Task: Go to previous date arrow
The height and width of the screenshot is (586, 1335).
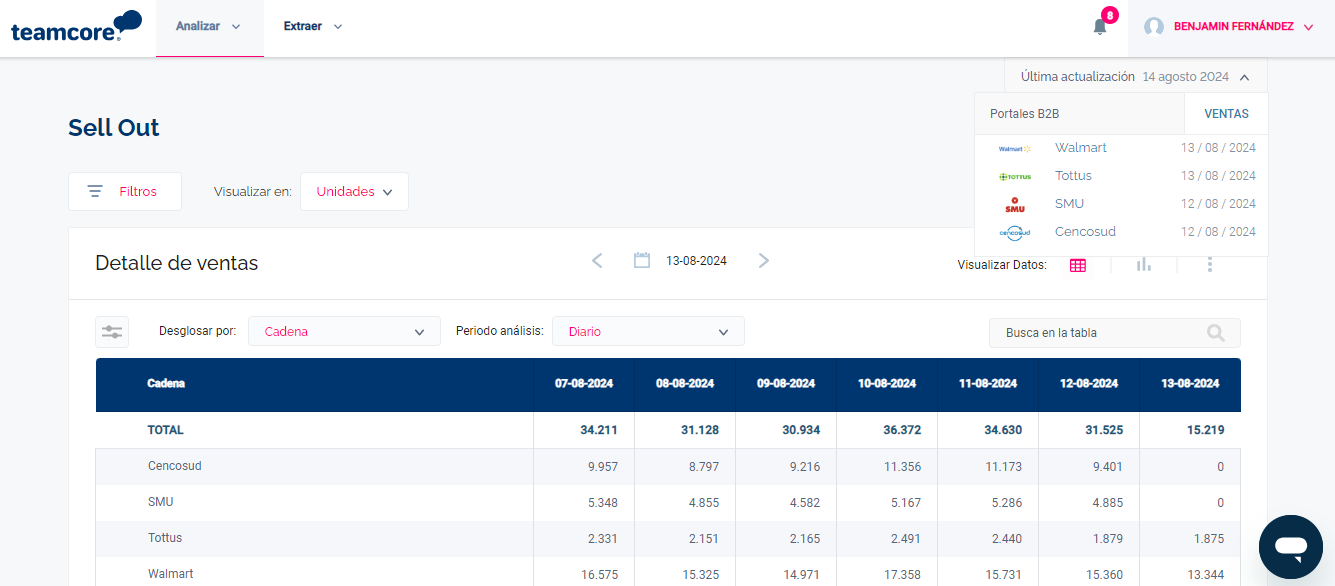Action: pos(597,261)
